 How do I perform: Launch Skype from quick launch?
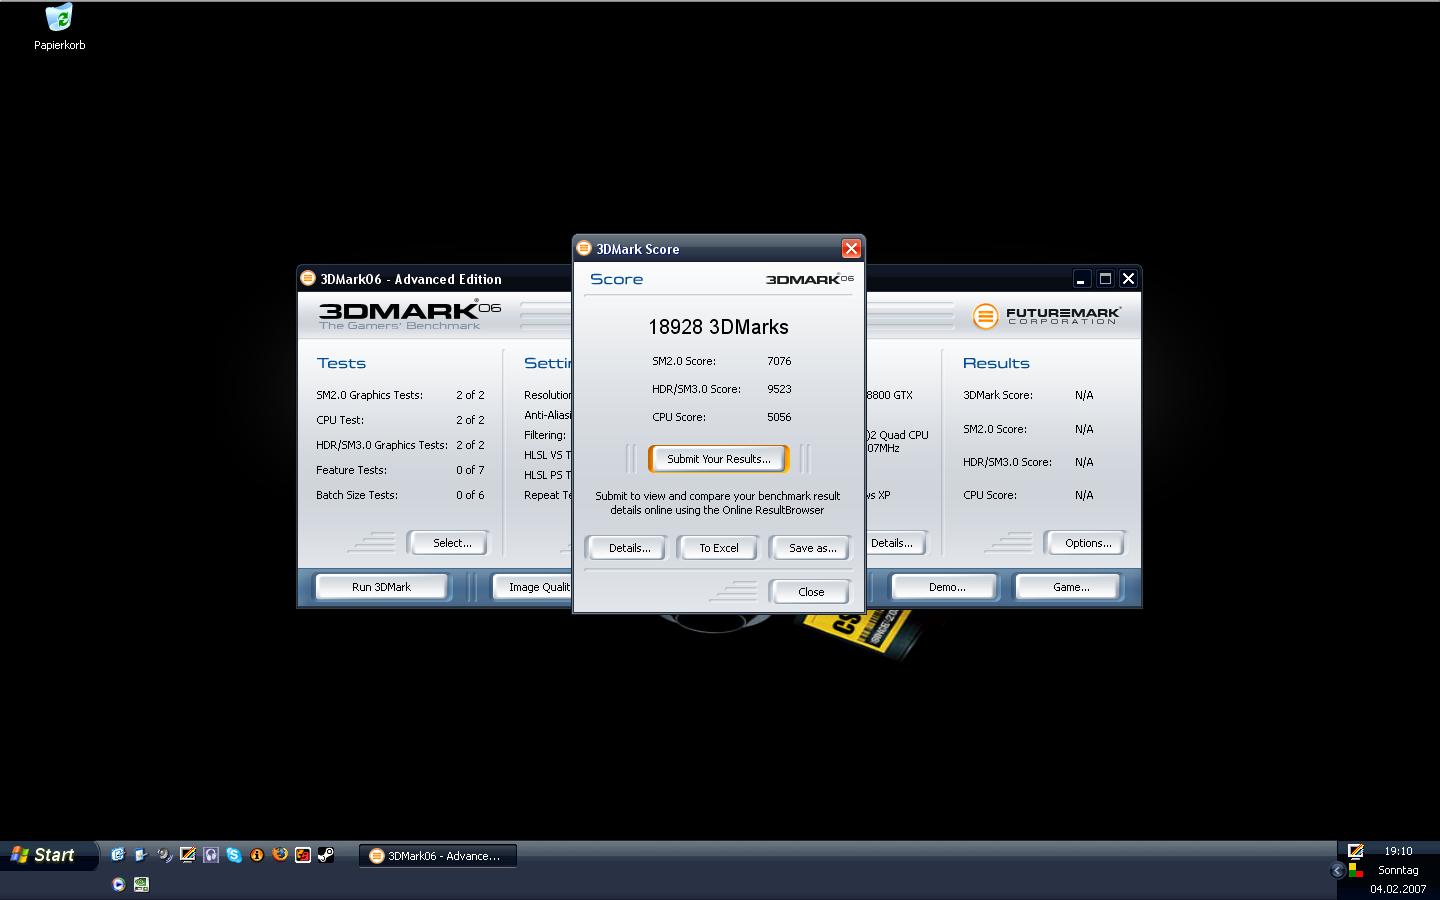coord(233,855)
